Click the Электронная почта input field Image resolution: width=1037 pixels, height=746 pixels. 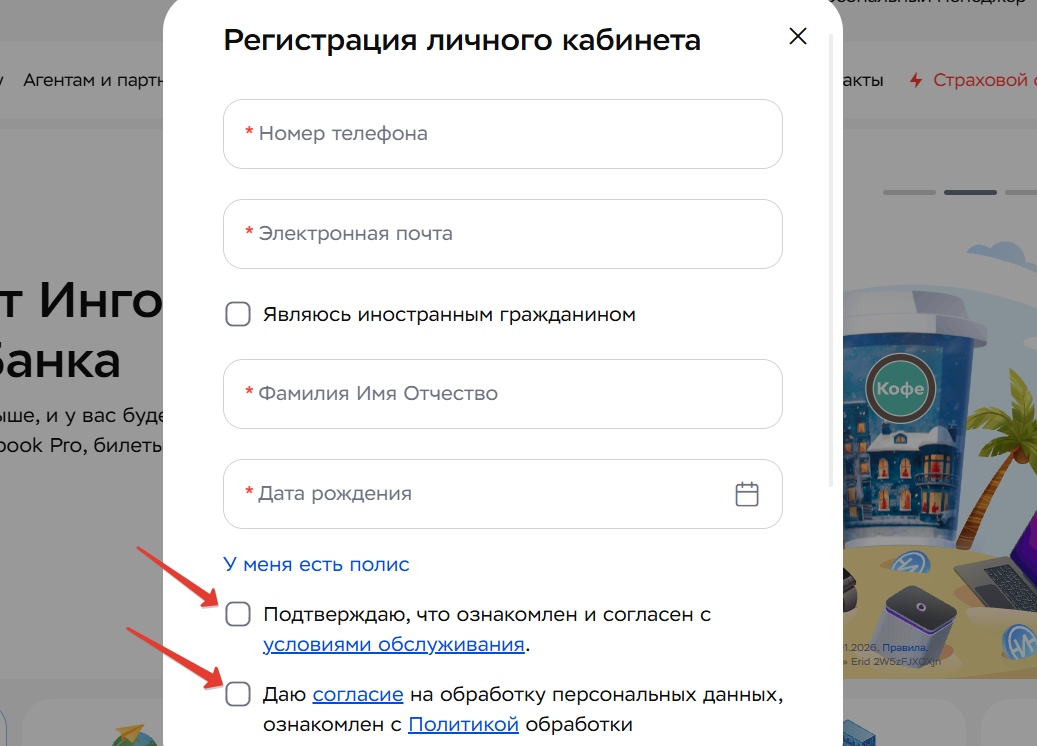(x=502, y=233)
